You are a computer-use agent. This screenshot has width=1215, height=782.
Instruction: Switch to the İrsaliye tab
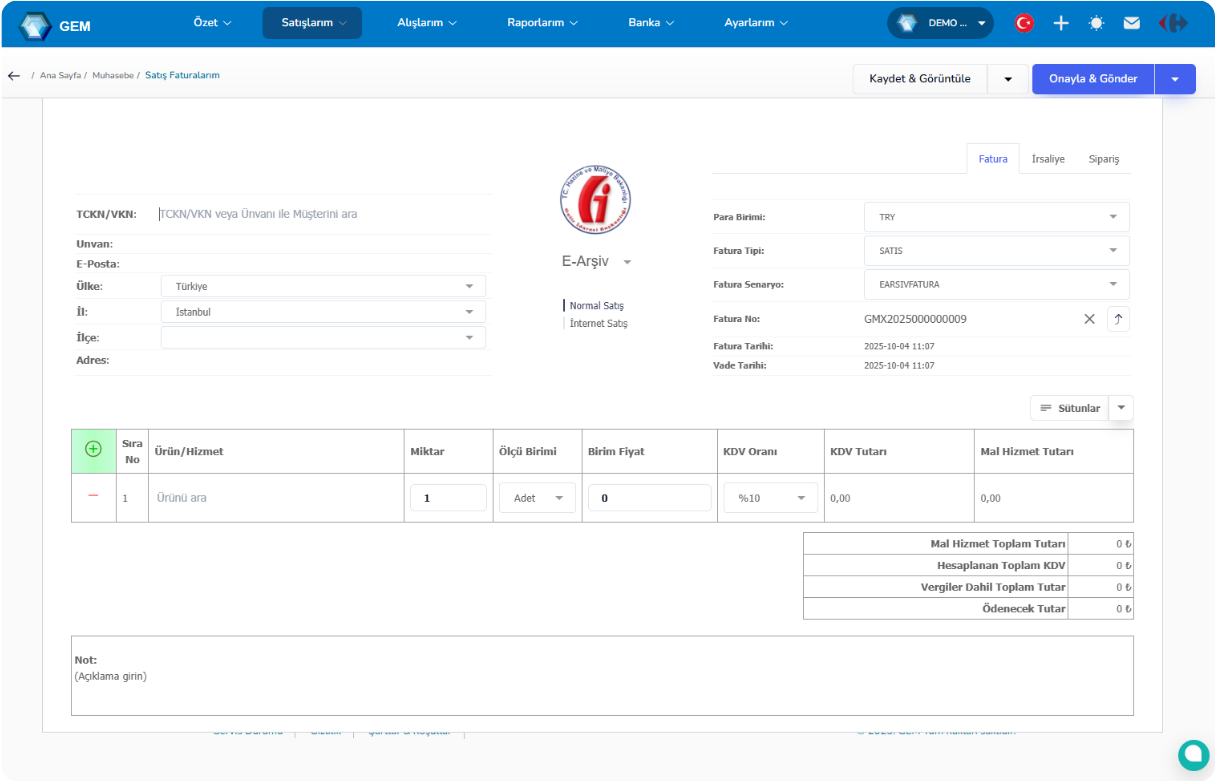[1048, 159]
